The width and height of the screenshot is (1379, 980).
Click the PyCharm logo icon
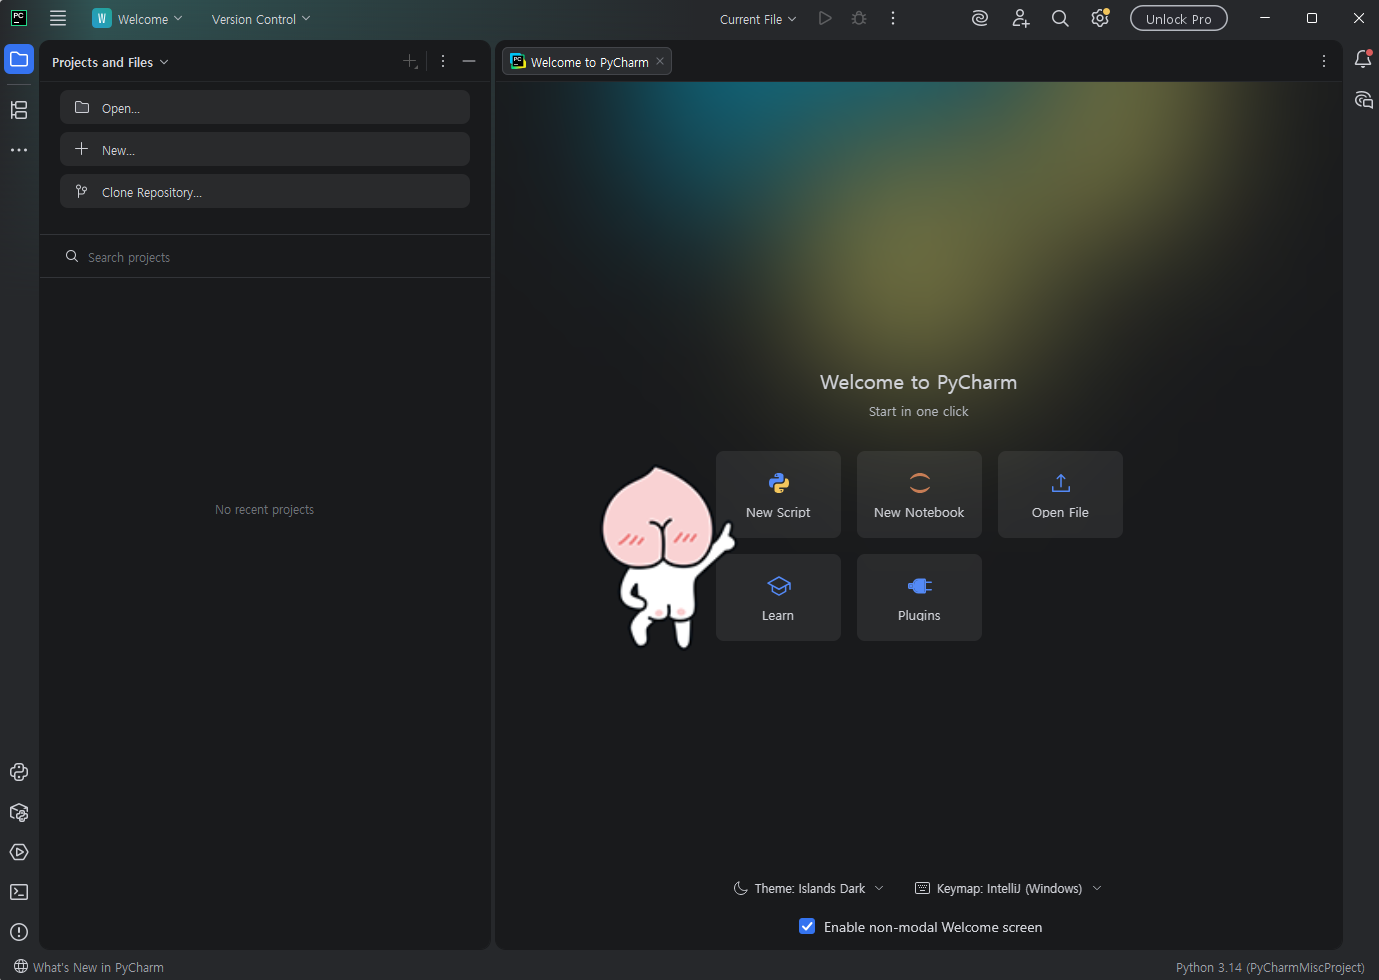(19, 18)
